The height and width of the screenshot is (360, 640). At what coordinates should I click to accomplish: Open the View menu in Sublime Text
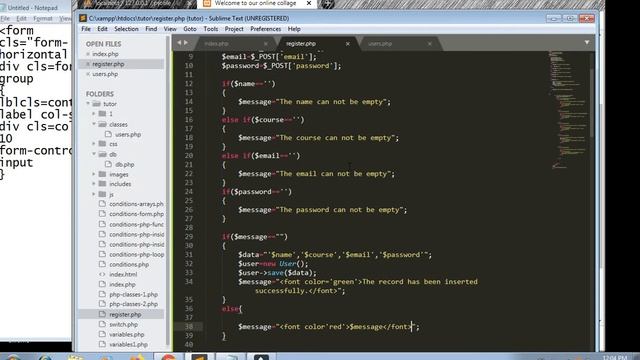click(170, 29)
